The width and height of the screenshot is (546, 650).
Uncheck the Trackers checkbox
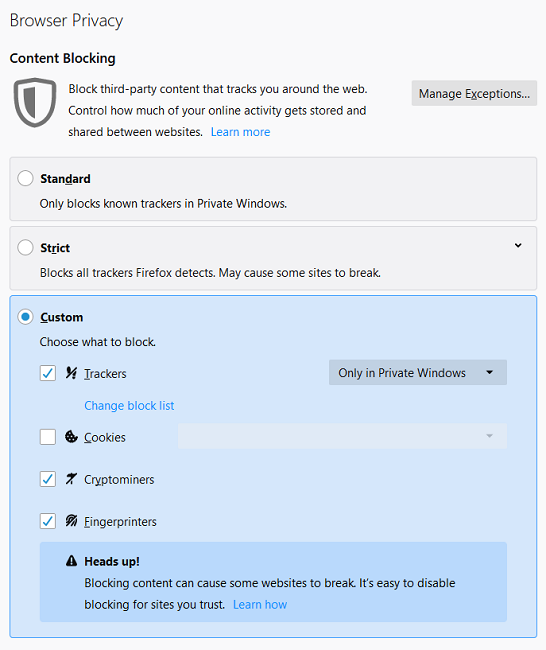pyautogui.click(x=48, y=373)
